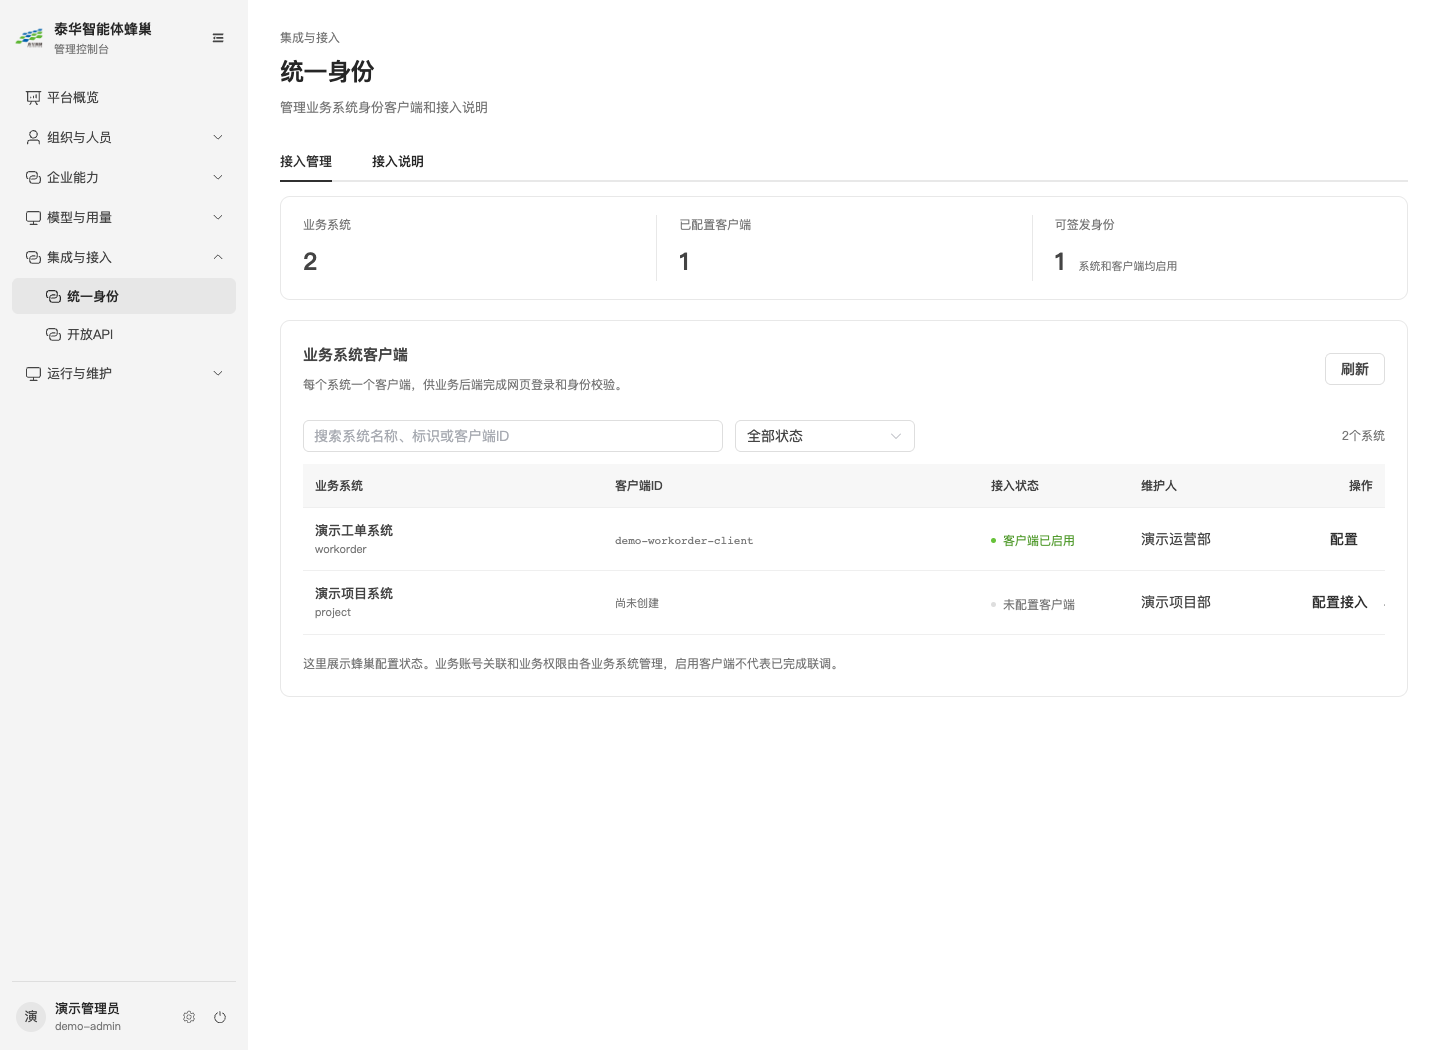Click the 统一身份 submenu icon
The width and height of the screenshot is (1440, 1050).
coord(53,296)
